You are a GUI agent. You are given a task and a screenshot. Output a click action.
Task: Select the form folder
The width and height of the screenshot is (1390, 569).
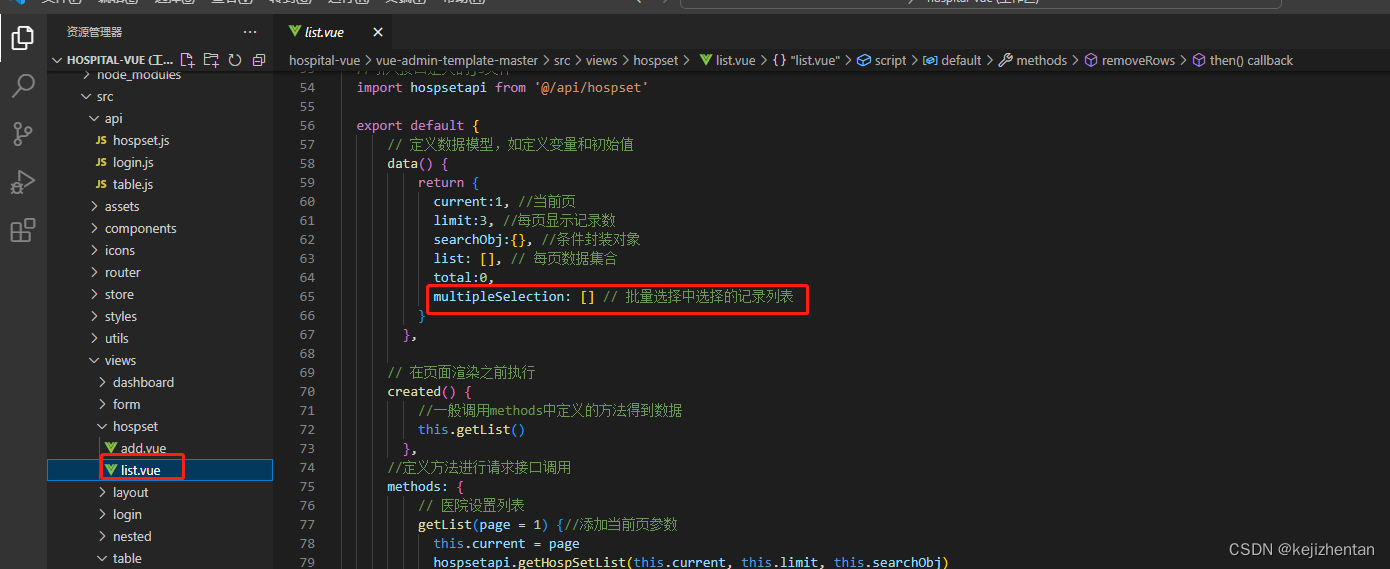click(126, 405)
